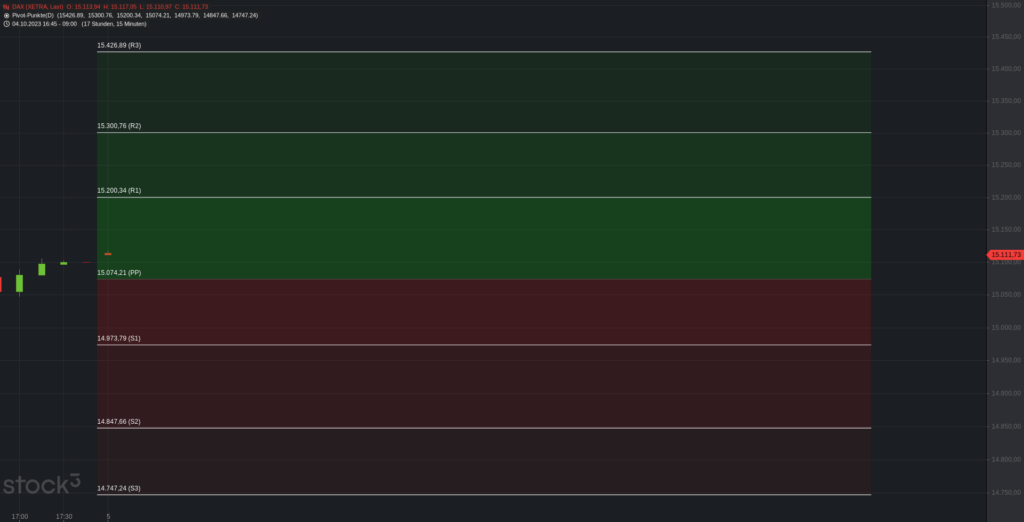Screen dimensions: 1024x522
Task: Click the PP pivot point label 15.074,21
Action: coord(119,272)
